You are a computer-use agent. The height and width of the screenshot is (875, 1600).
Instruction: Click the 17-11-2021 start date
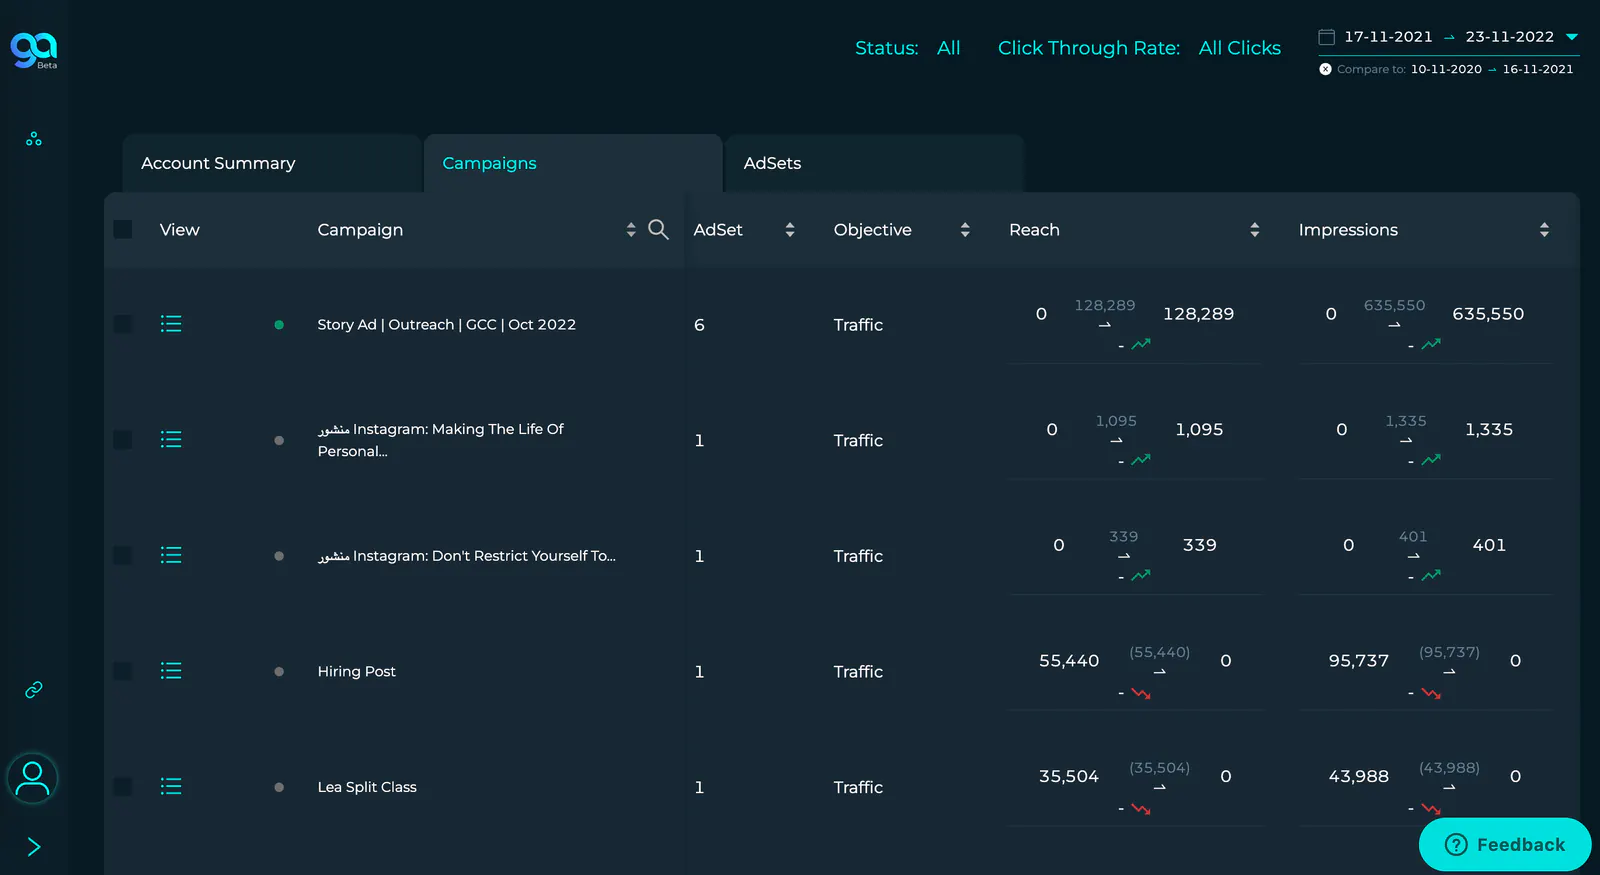[1388, 37]
